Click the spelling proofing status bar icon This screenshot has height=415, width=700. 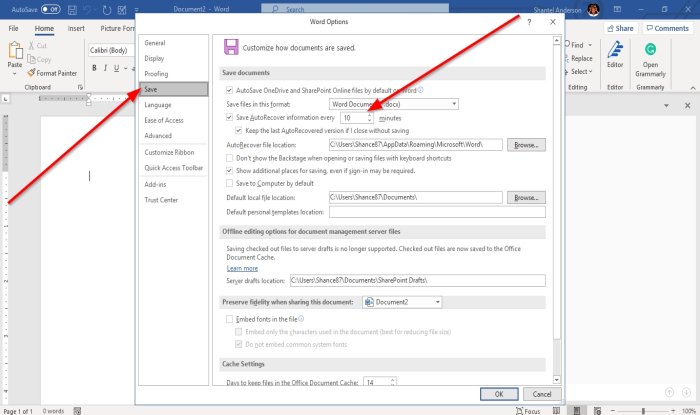click(x=77, y=411)
